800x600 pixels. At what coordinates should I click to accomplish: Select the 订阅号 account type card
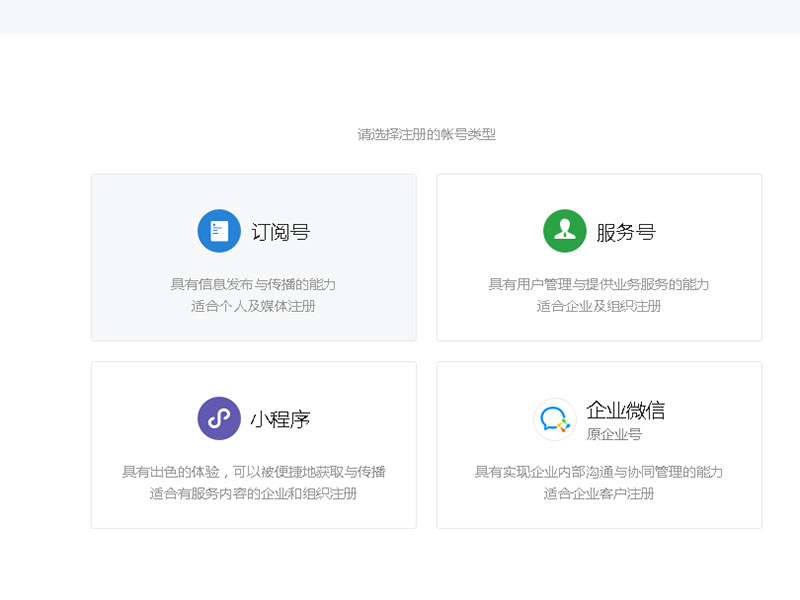pos(252,257)
